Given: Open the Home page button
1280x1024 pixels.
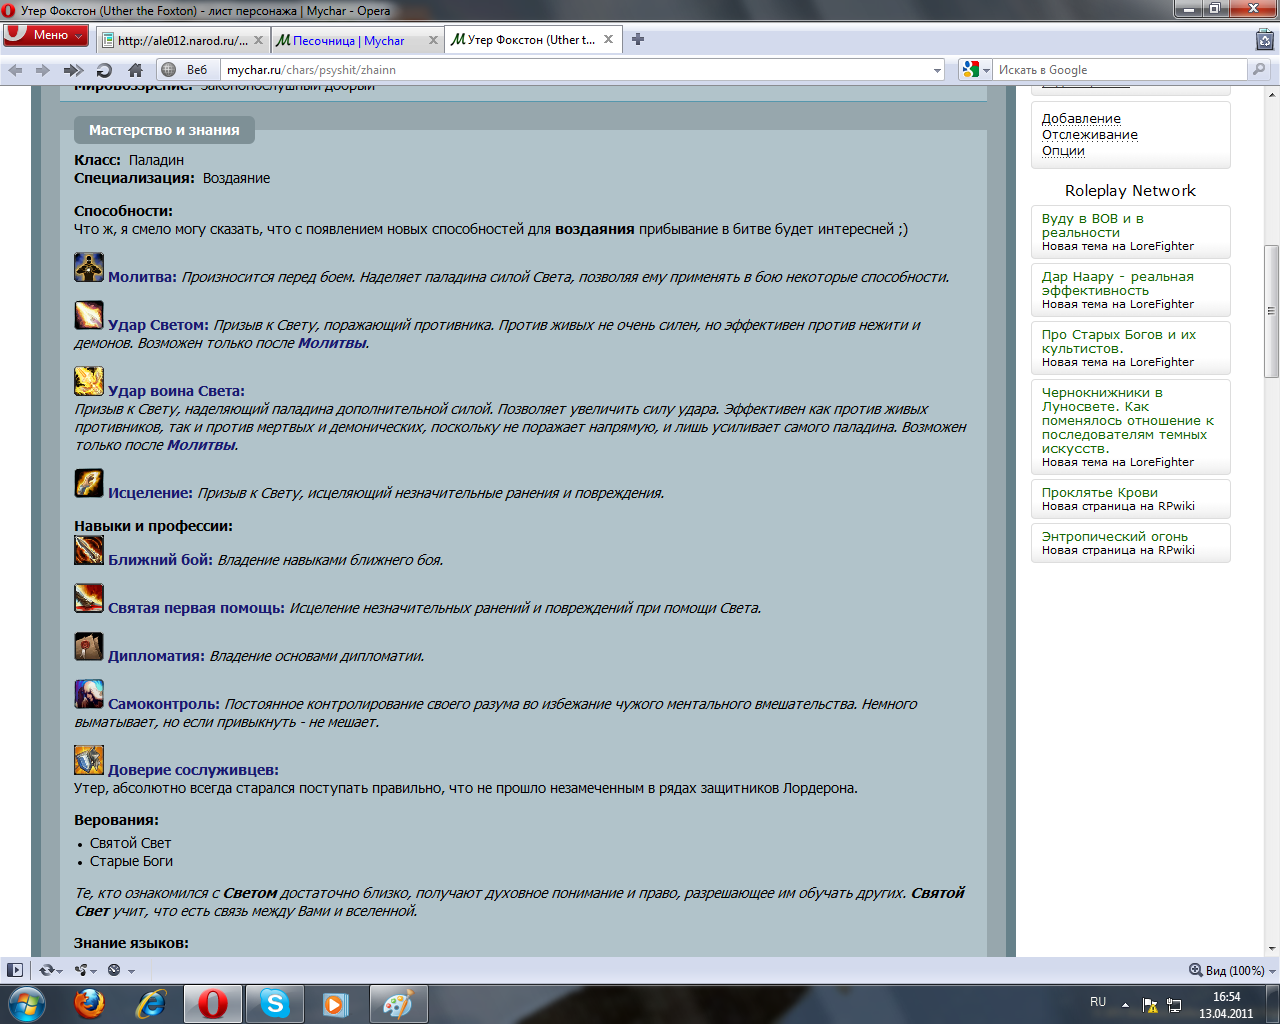Looking at the screenshot, I should [135, 70].
